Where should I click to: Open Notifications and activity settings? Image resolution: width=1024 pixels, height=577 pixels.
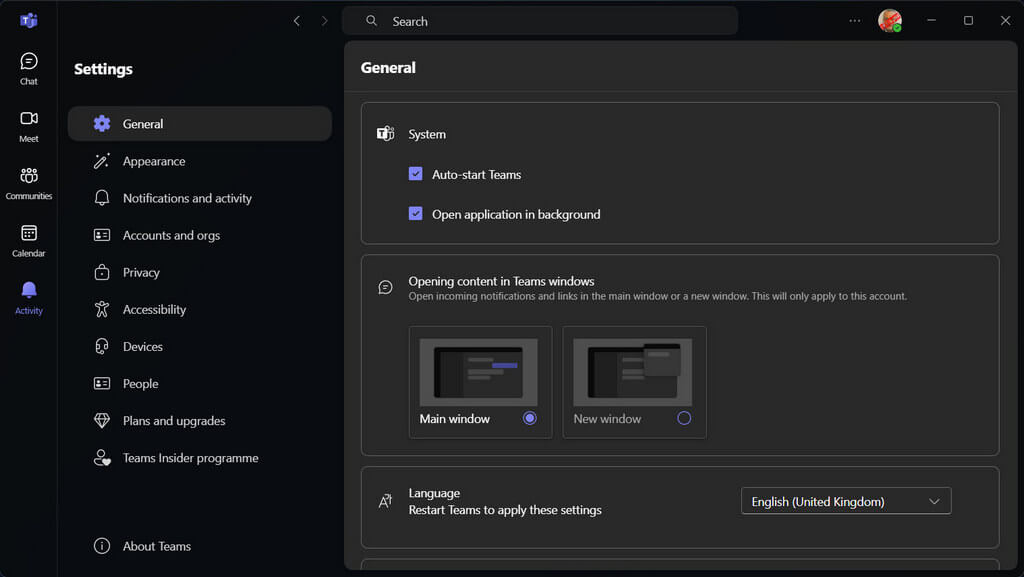(x=200, y=198)
